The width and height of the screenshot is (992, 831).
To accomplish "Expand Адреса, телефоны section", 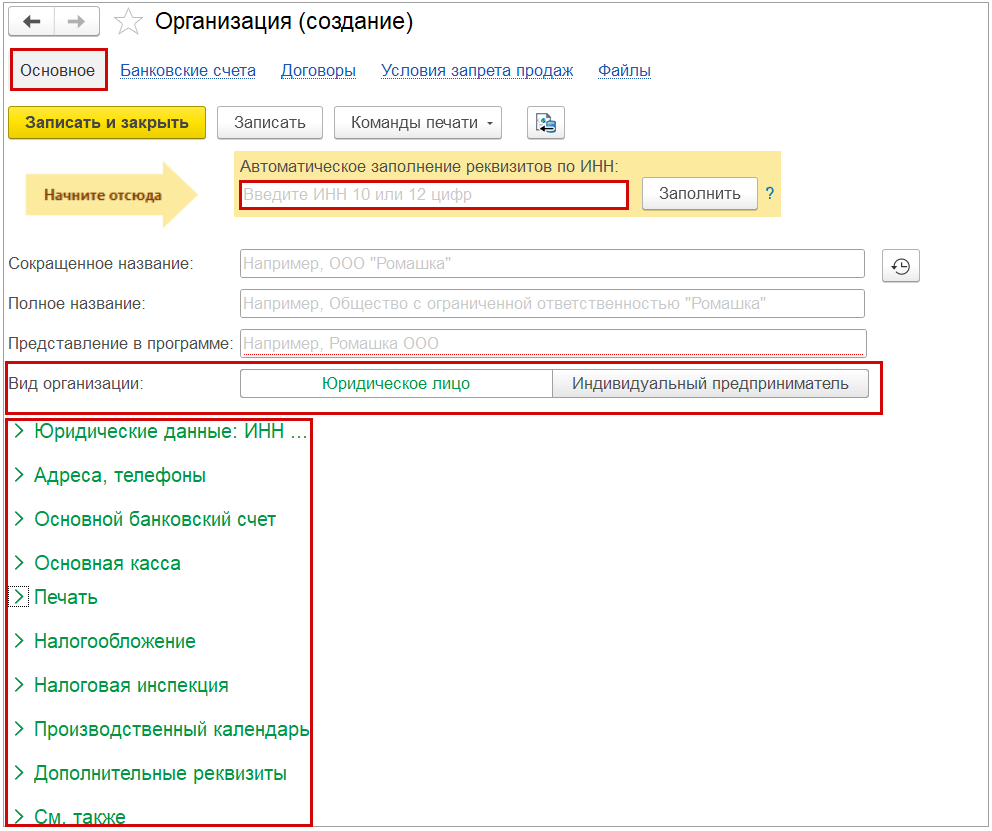I will (110, 476).
